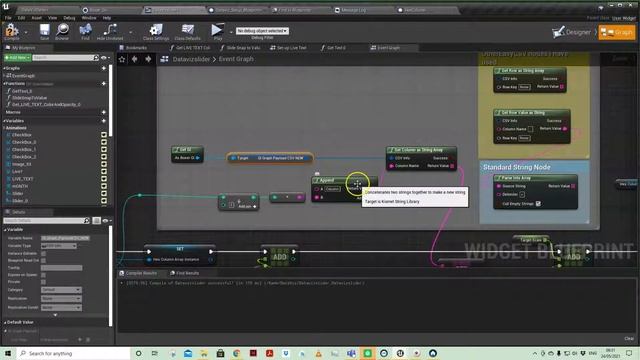Toggle Instance Editable checkbox
The image size is (640, 360).
coord(43,253)
